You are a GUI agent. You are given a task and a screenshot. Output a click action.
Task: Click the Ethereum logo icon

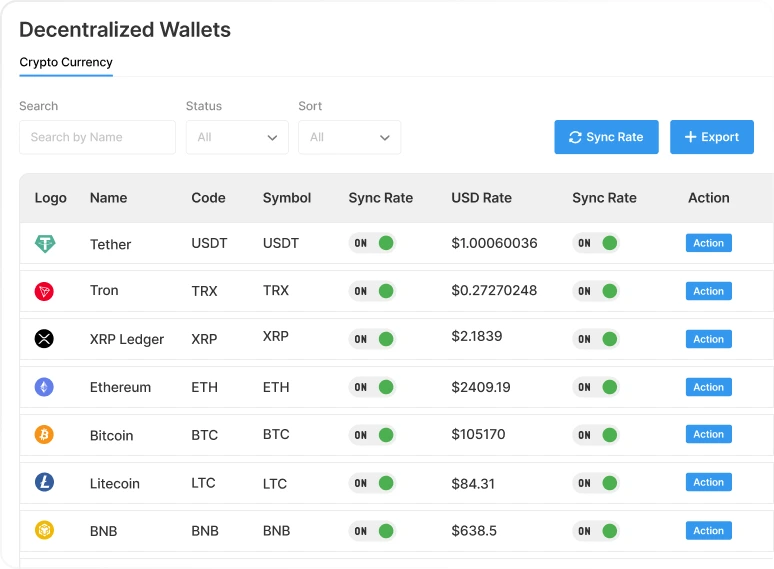coord(44,387)
